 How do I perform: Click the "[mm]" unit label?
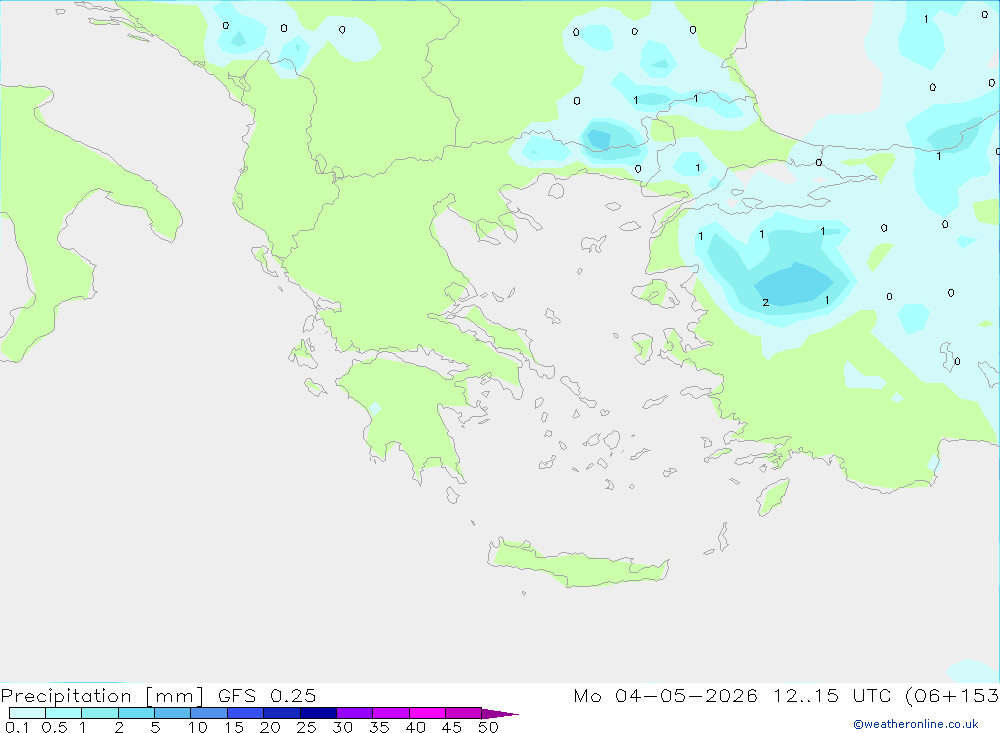175,695
